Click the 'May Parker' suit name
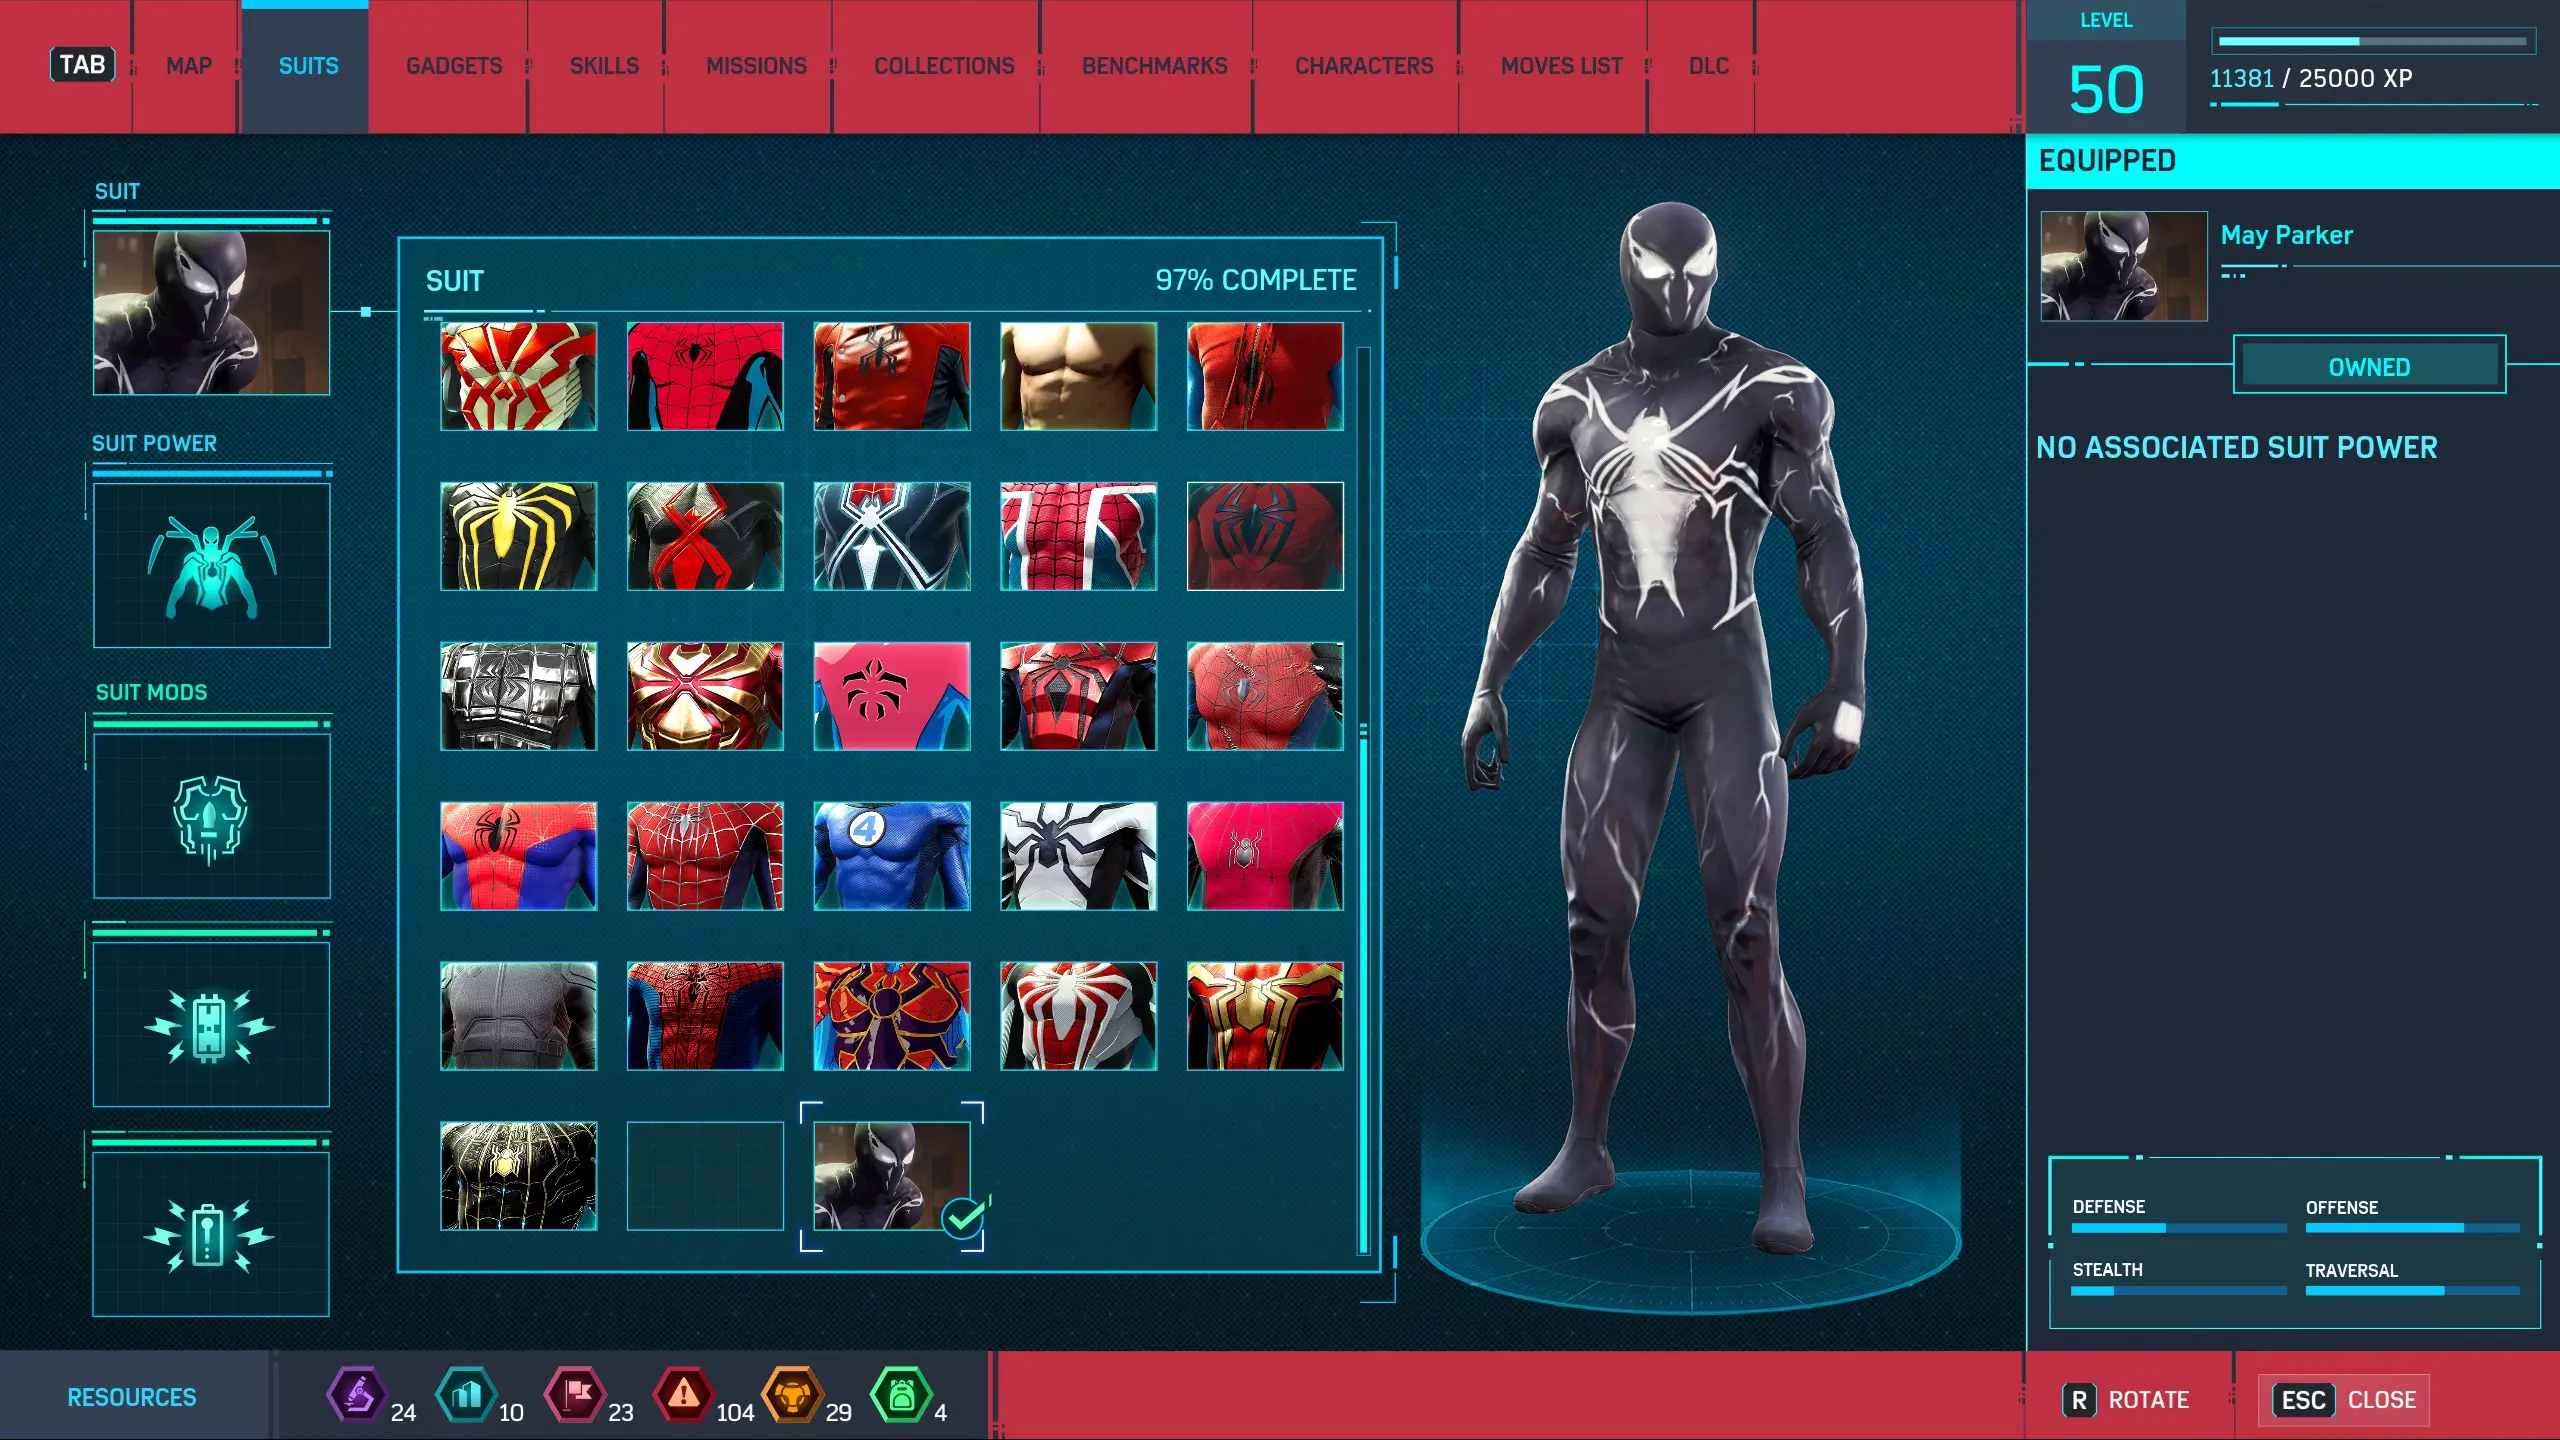The image size is (2560, 1440). click(x=2286, y=235)
